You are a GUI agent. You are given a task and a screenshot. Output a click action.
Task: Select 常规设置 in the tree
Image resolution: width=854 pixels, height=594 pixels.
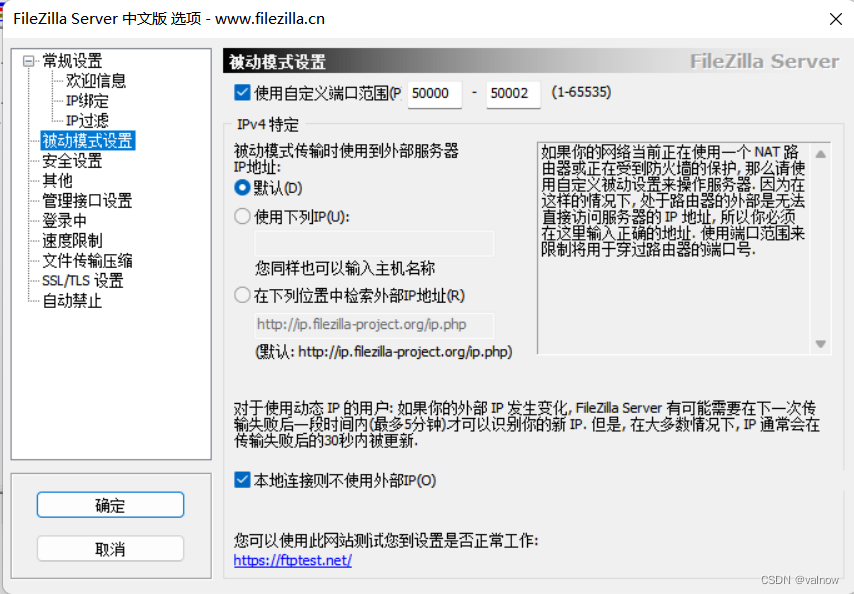pos(72,61)
